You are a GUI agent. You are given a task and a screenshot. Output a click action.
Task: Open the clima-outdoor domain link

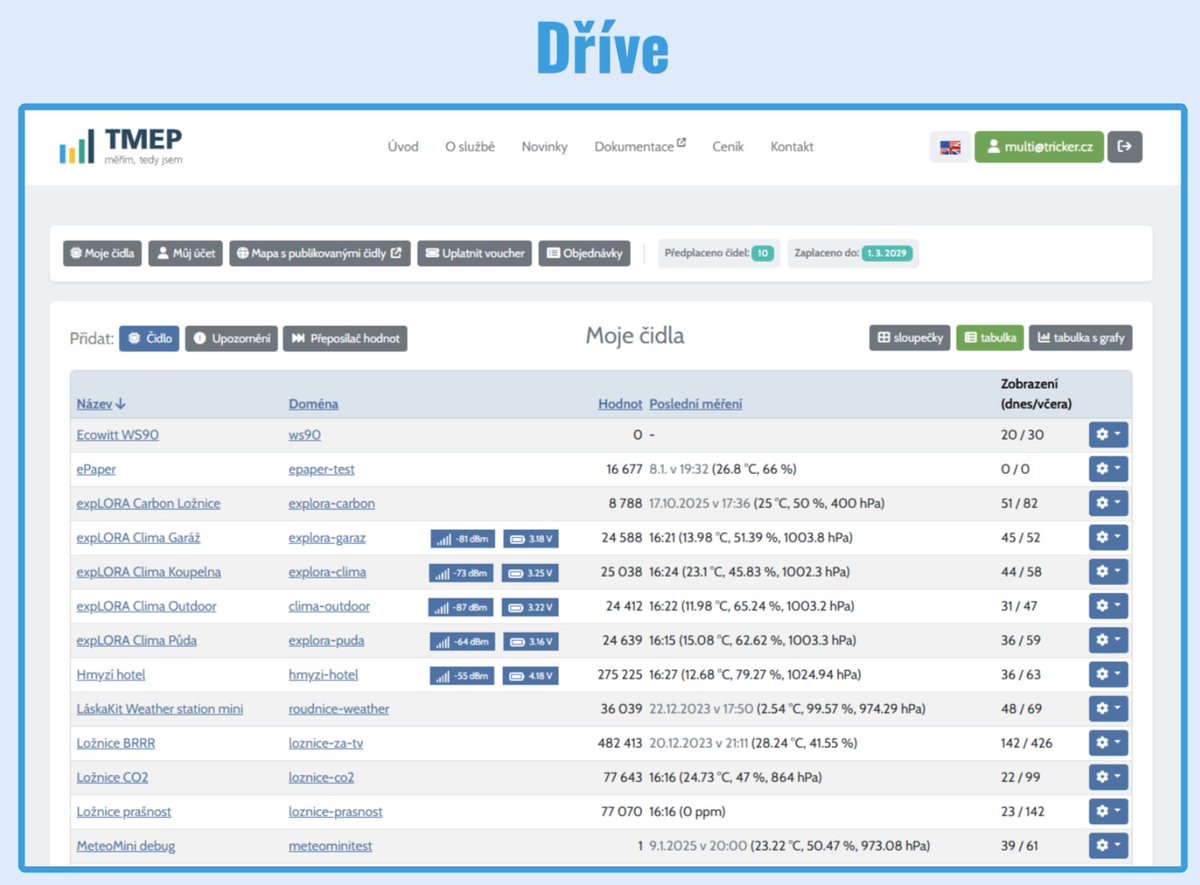[x=329, y=606]
